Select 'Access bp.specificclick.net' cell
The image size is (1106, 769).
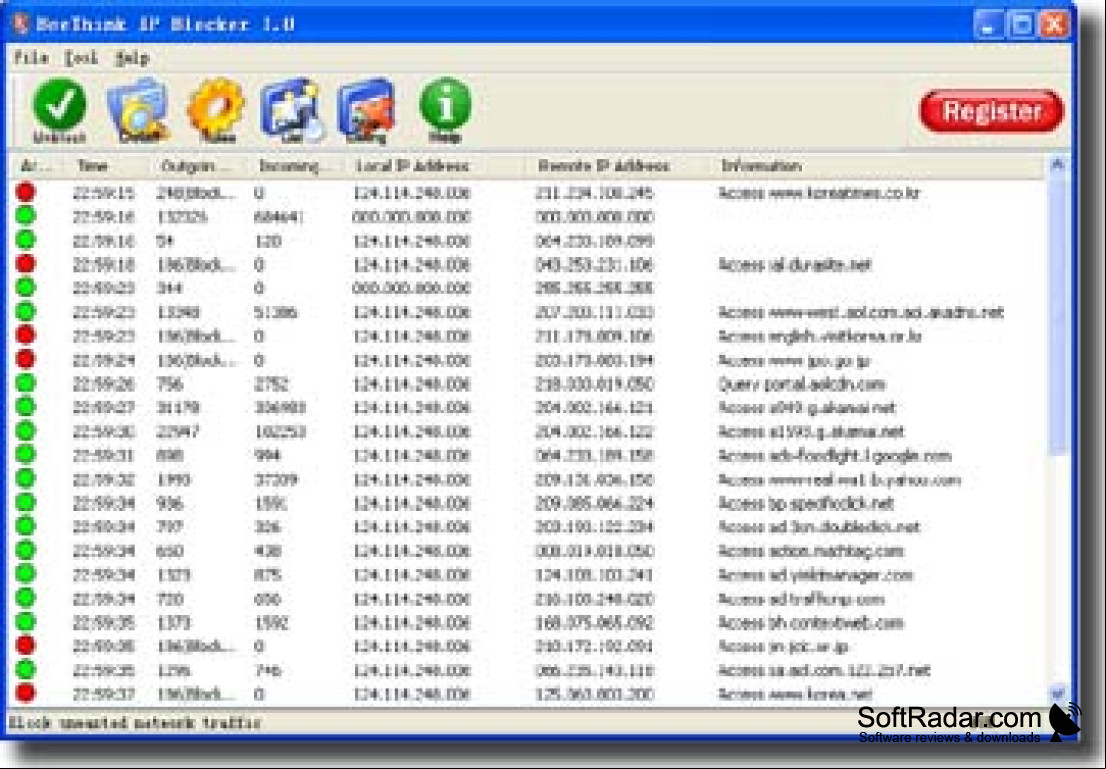806,503
